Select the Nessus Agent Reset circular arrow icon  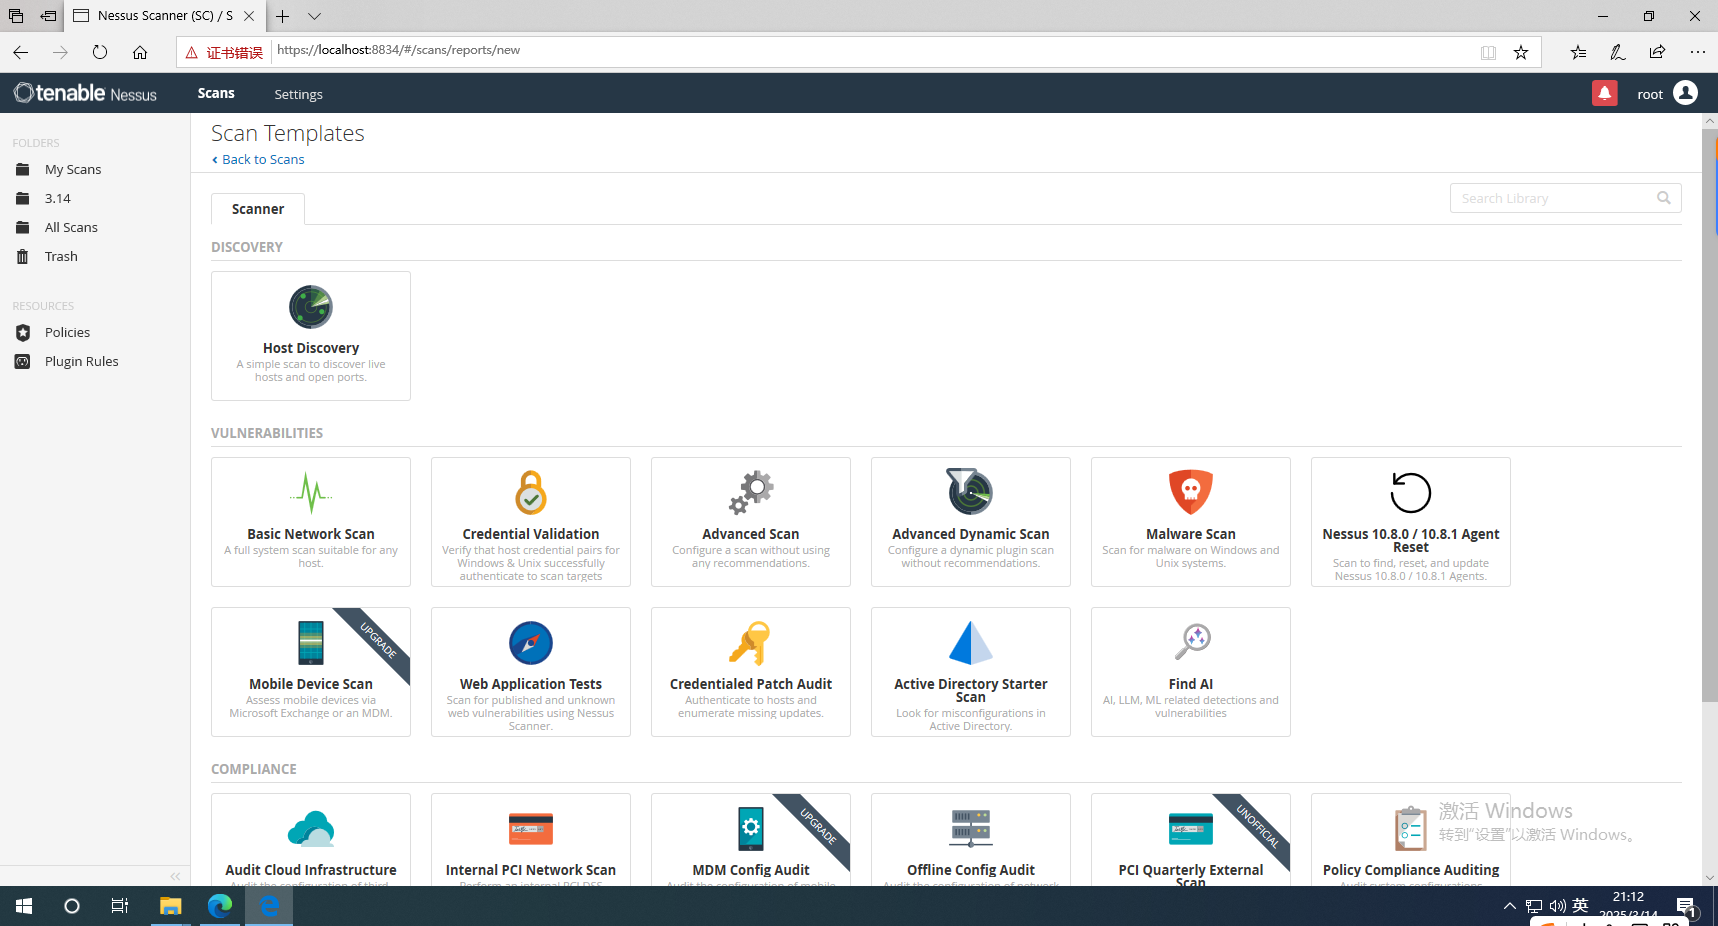click(x=1411, y=493)
